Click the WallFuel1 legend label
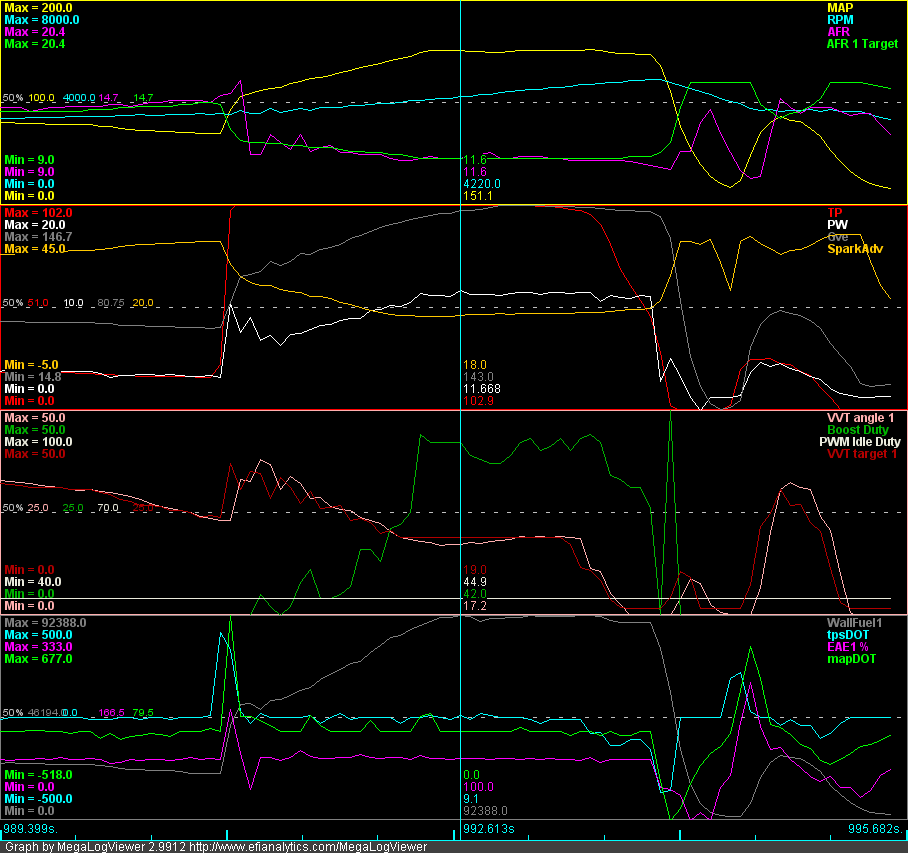908x853 pixels. 854,623
